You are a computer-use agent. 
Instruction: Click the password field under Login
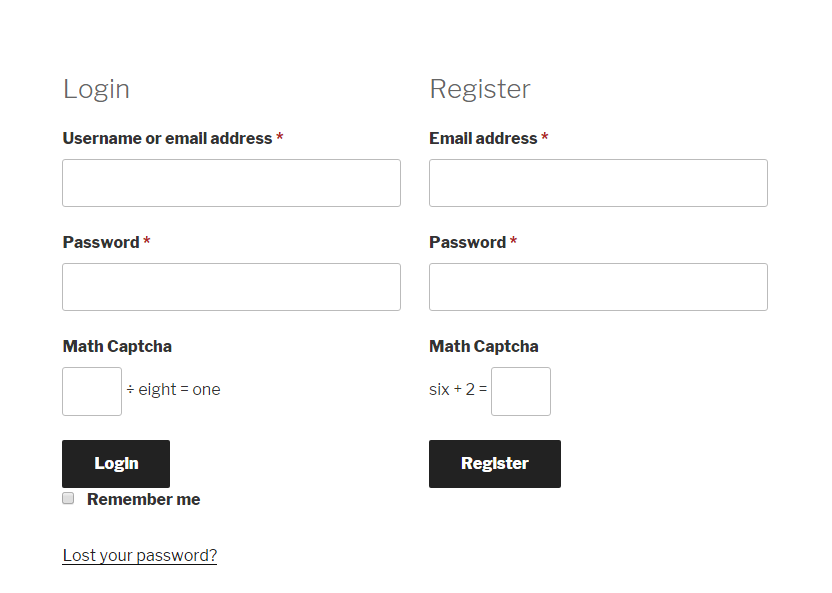(231, 287)
